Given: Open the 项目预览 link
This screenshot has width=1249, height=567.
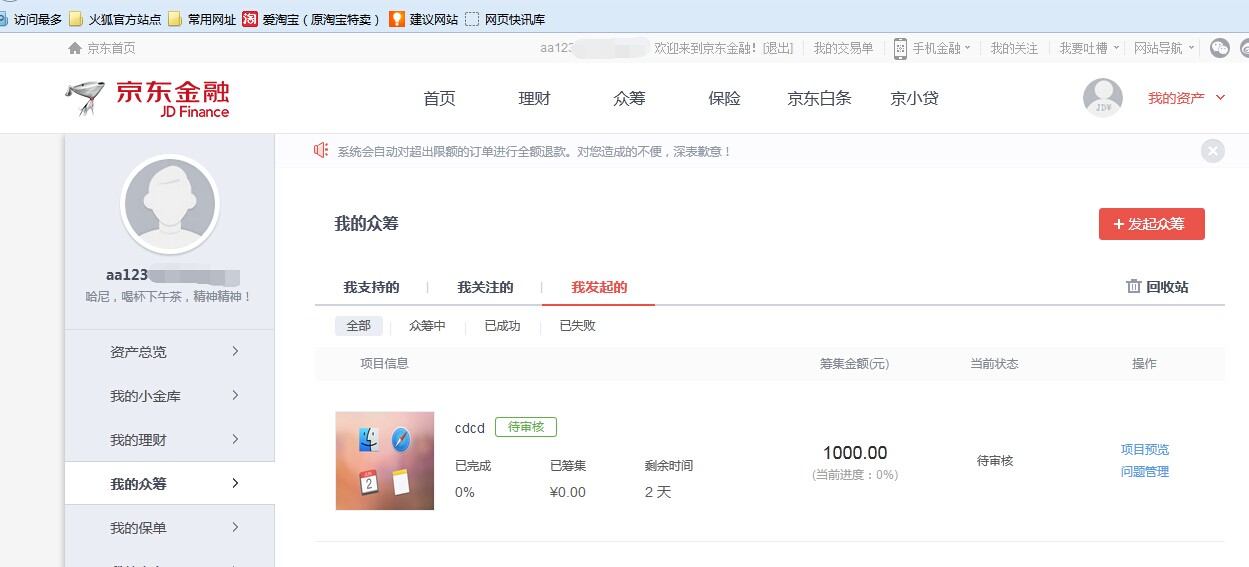Looking at the screenshot, I should point(1145,450).
